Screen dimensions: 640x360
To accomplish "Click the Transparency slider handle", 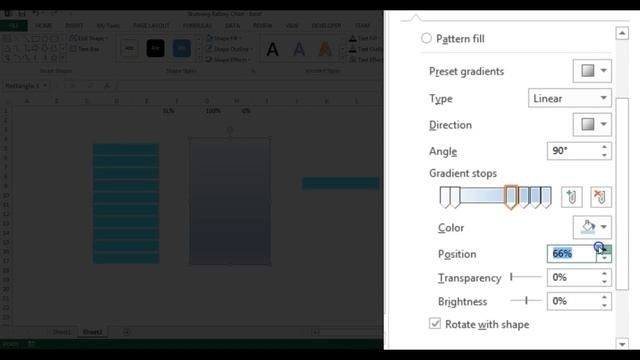I will coord(511,278).
